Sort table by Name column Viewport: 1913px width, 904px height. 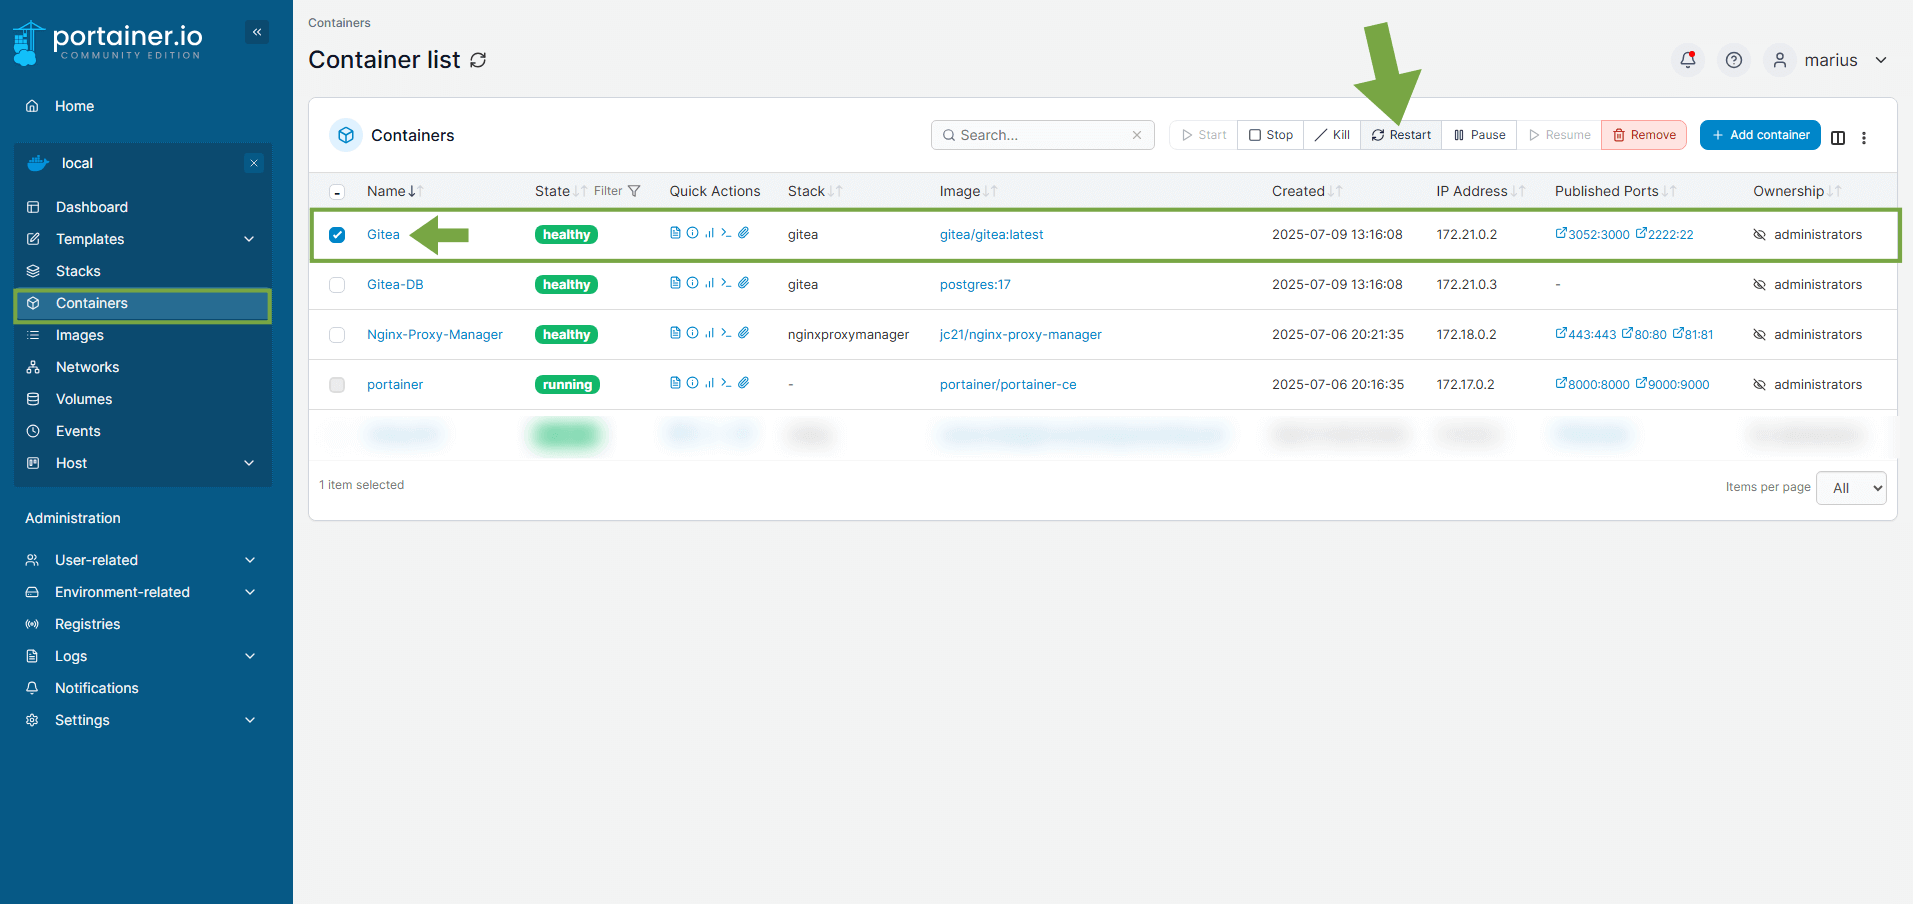pyautogui.click(x=395, y=191)
